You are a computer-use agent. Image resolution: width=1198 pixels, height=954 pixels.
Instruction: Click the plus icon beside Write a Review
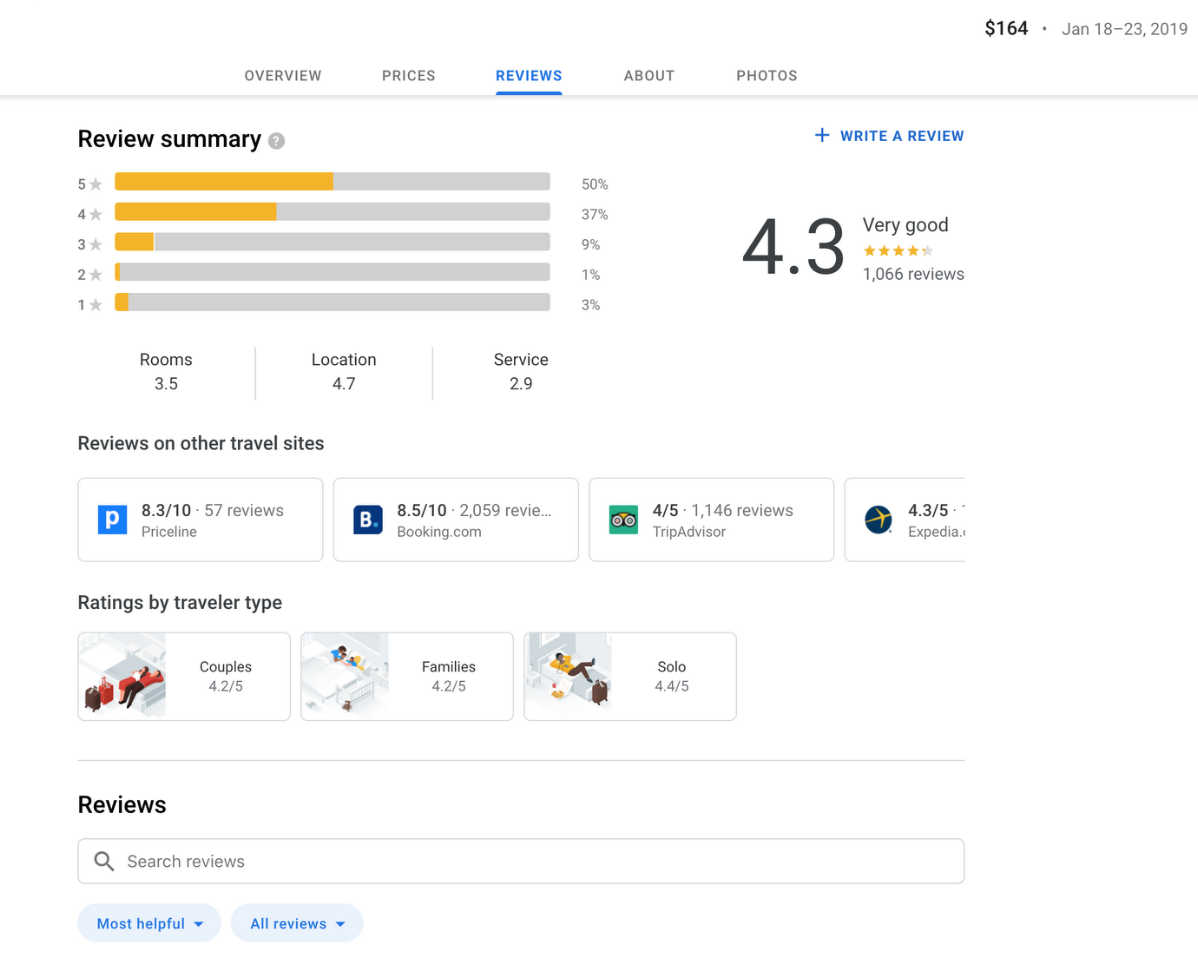(822, 135)
